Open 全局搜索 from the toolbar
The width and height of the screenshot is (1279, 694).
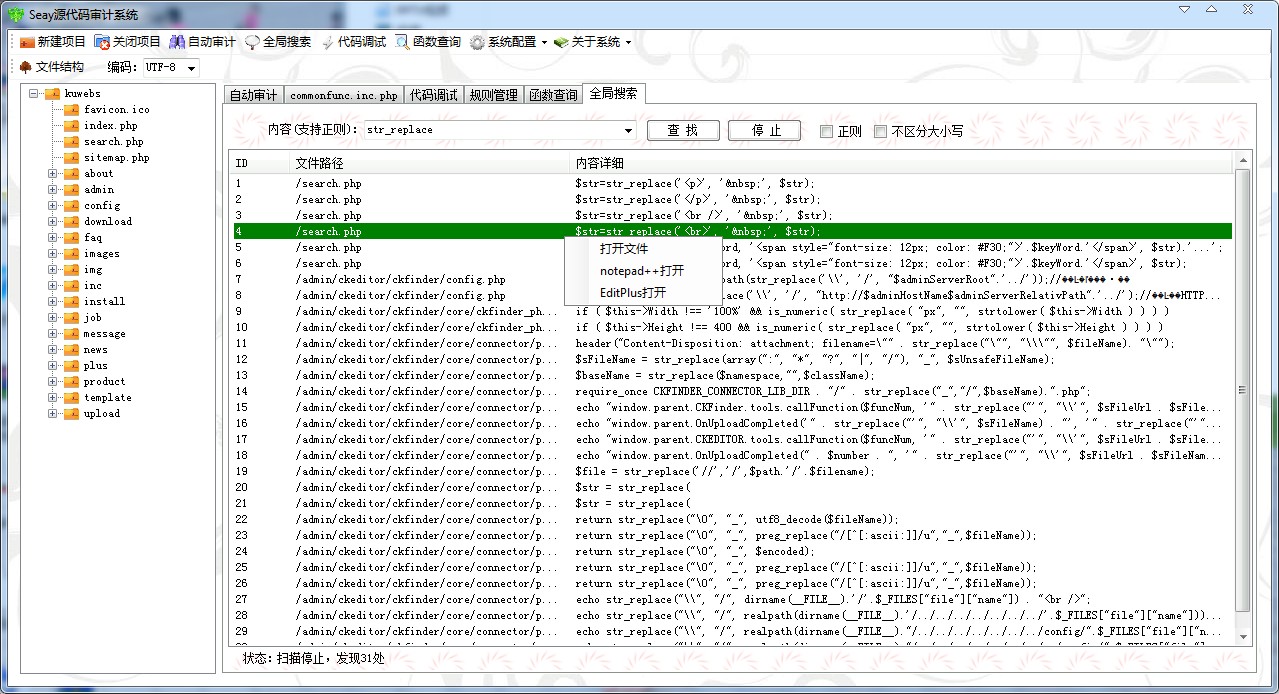click(253, 42)
